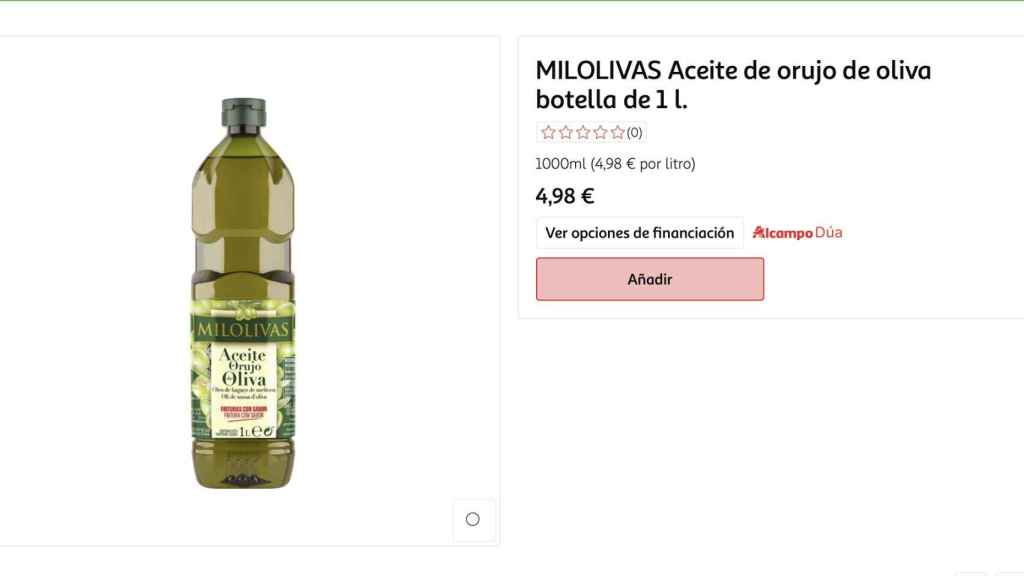Rate the product with the first star
Image resolution: width=1024 pixels, height=576 pixels.
click(548, 132)
